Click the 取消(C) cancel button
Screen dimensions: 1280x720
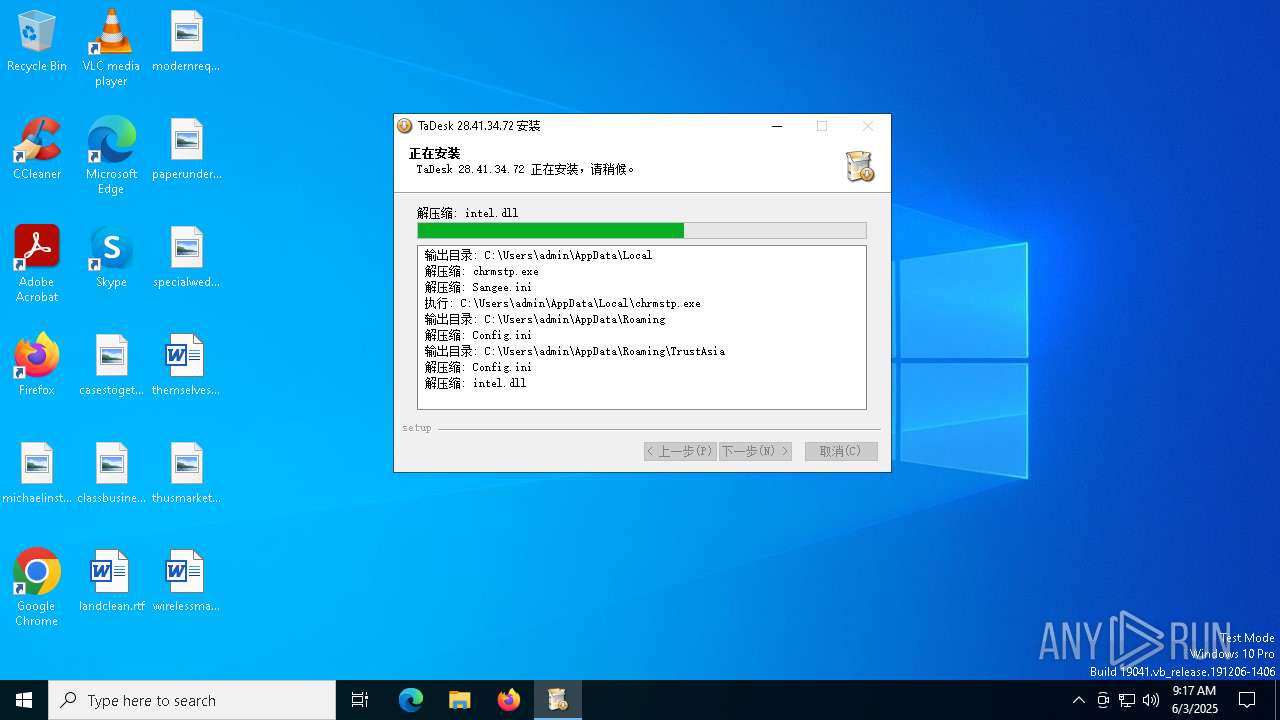[x=841, y=451]
